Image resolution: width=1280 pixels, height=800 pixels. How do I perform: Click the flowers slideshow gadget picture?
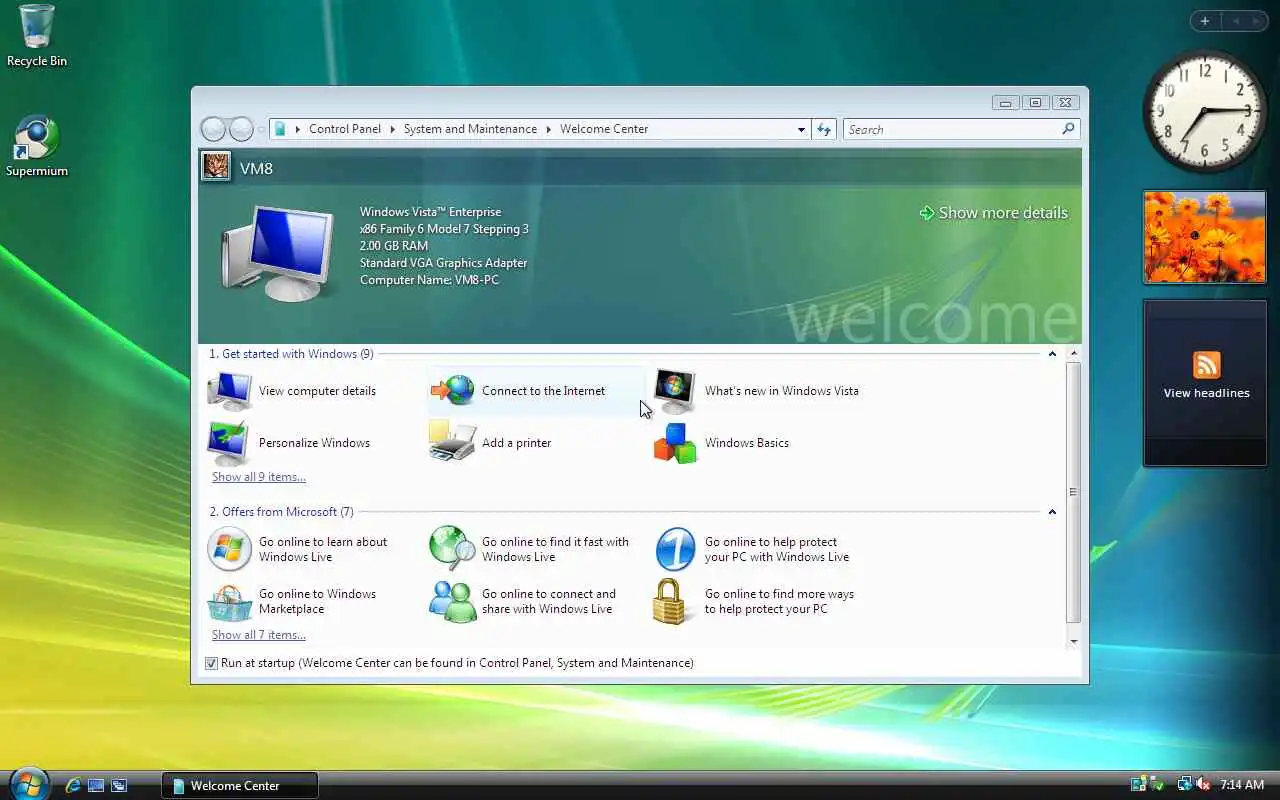point(1204,237)
